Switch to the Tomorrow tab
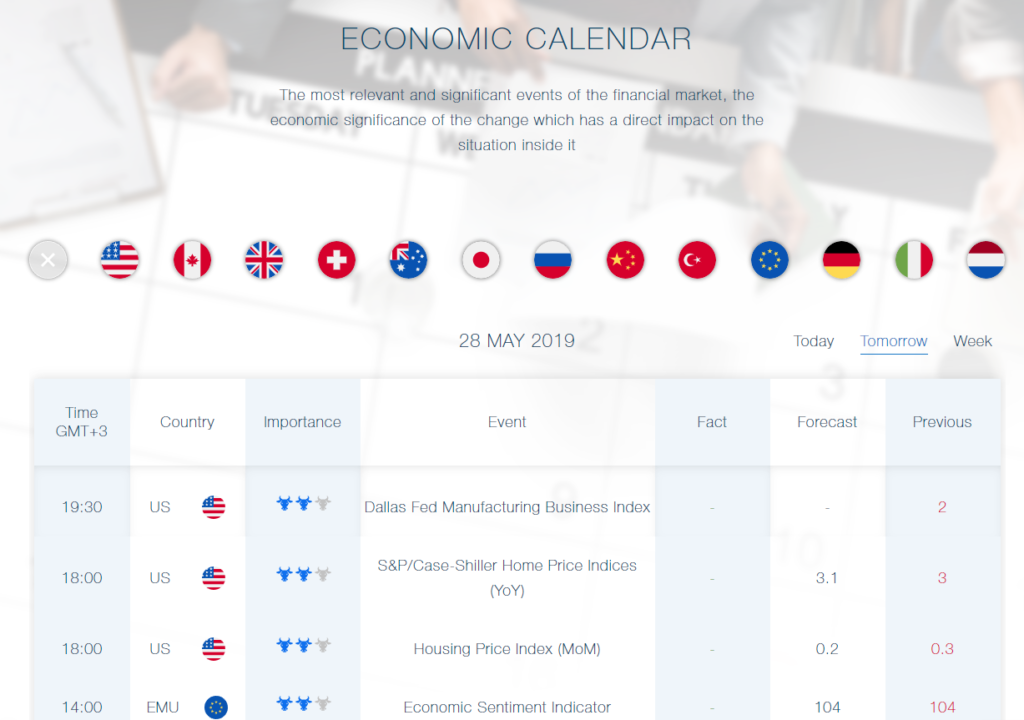1024x720 pixels. pyautogui.click(x=893, y=341)
